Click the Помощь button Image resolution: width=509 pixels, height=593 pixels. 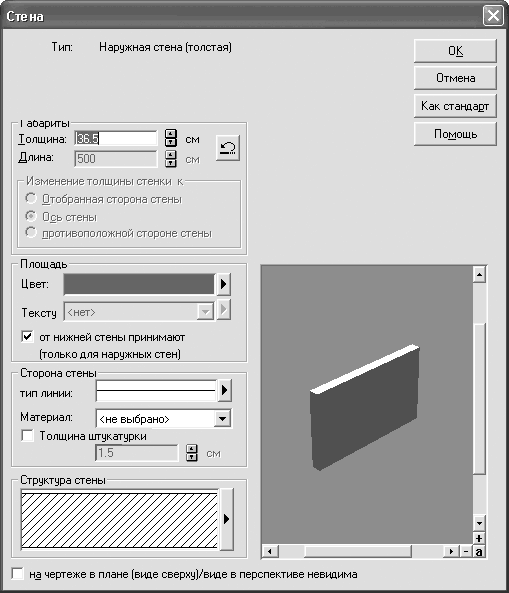(x=455, y=134)
